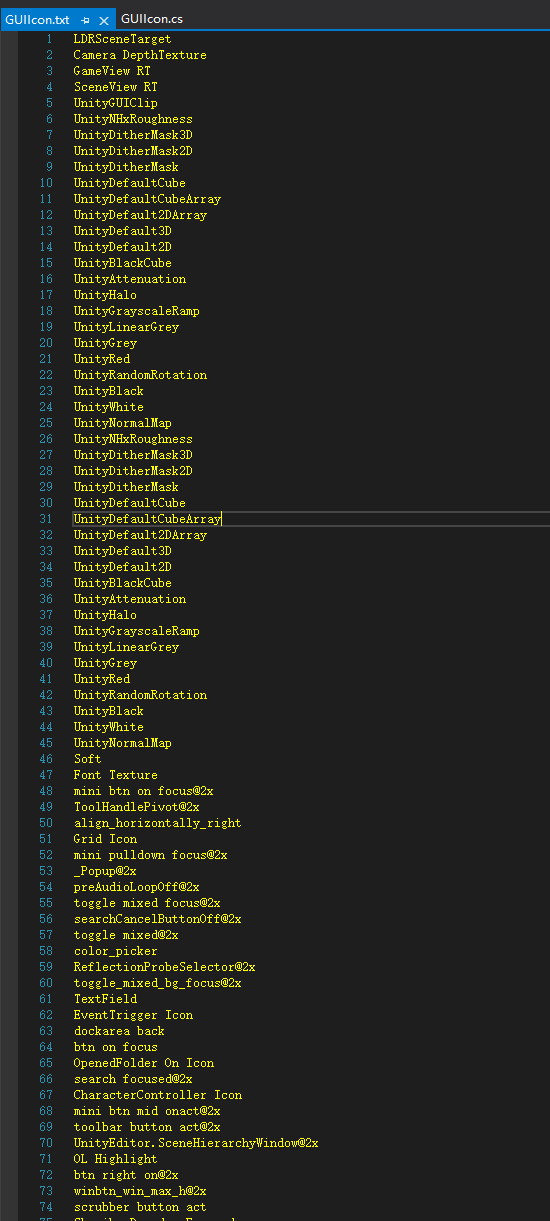Click the Grid Icon line

(x=105, y=839)
